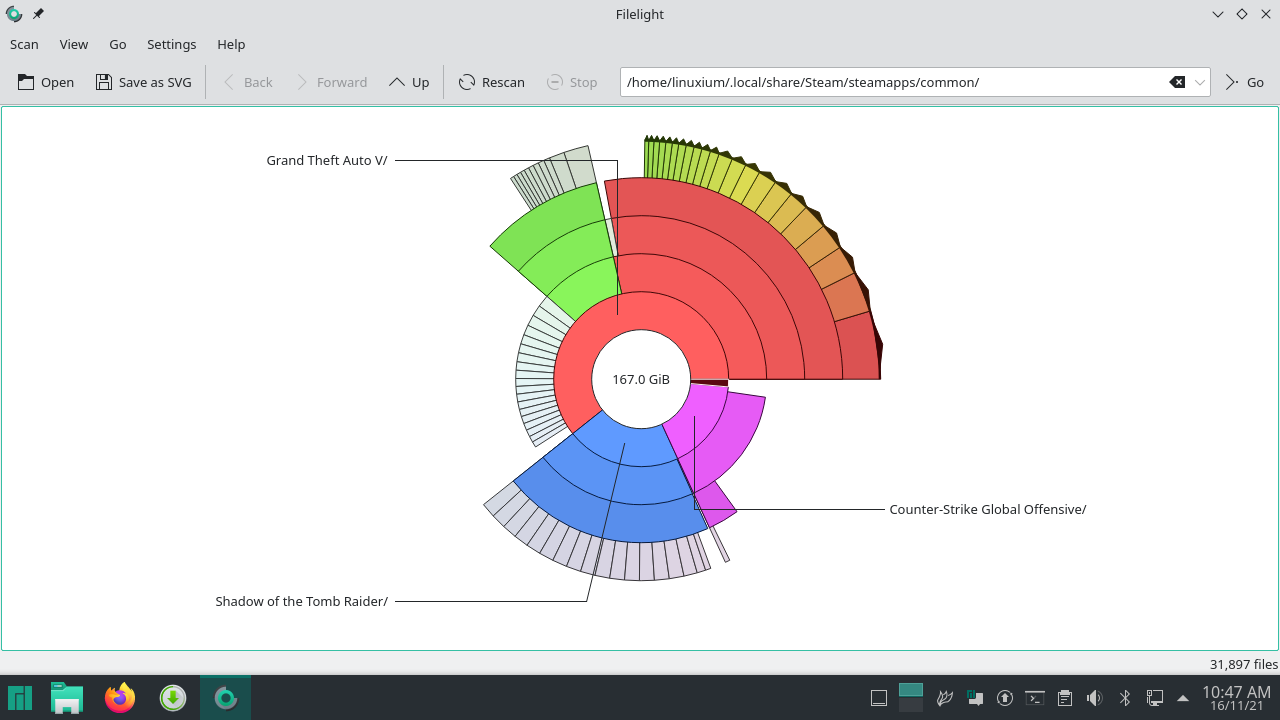Select the 167.0 GiB center circle

641,379
